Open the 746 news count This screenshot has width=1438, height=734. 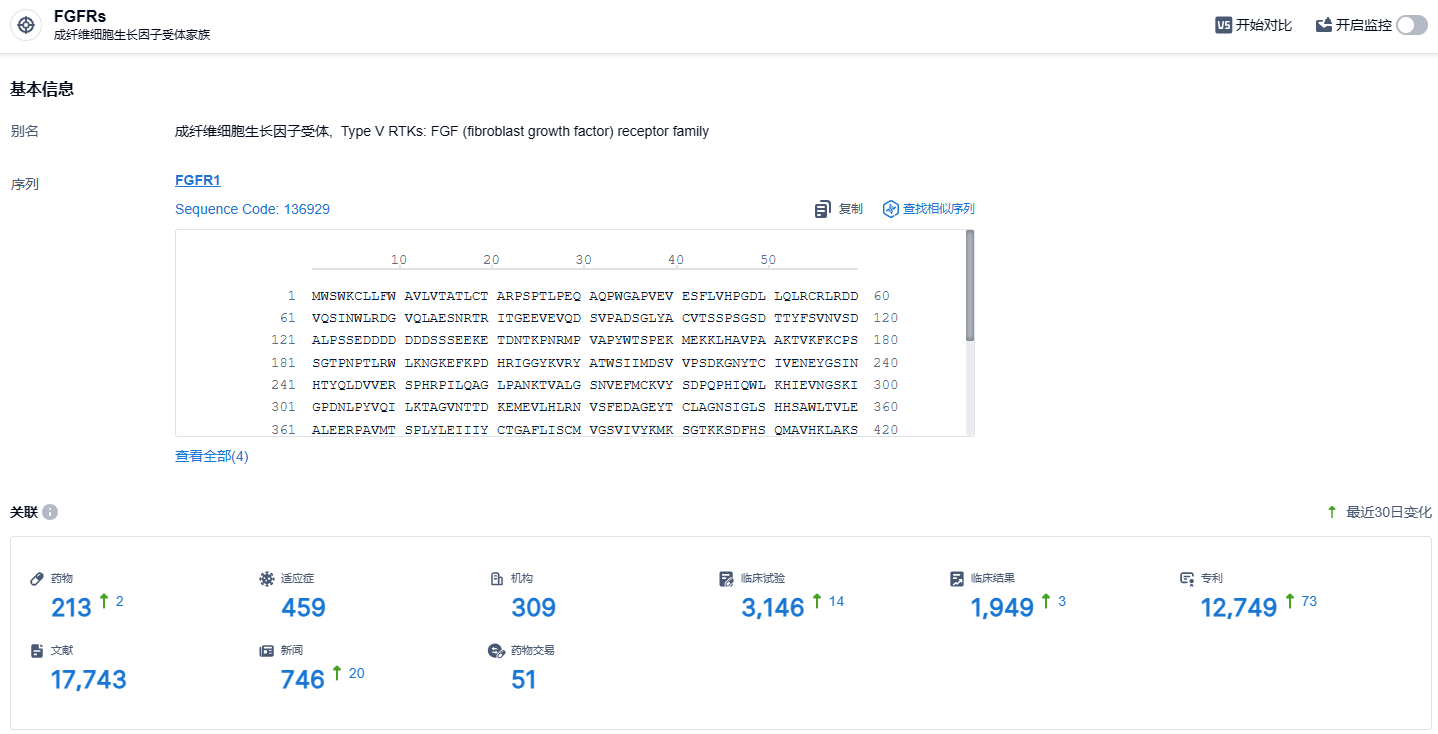tap(302, 680)
